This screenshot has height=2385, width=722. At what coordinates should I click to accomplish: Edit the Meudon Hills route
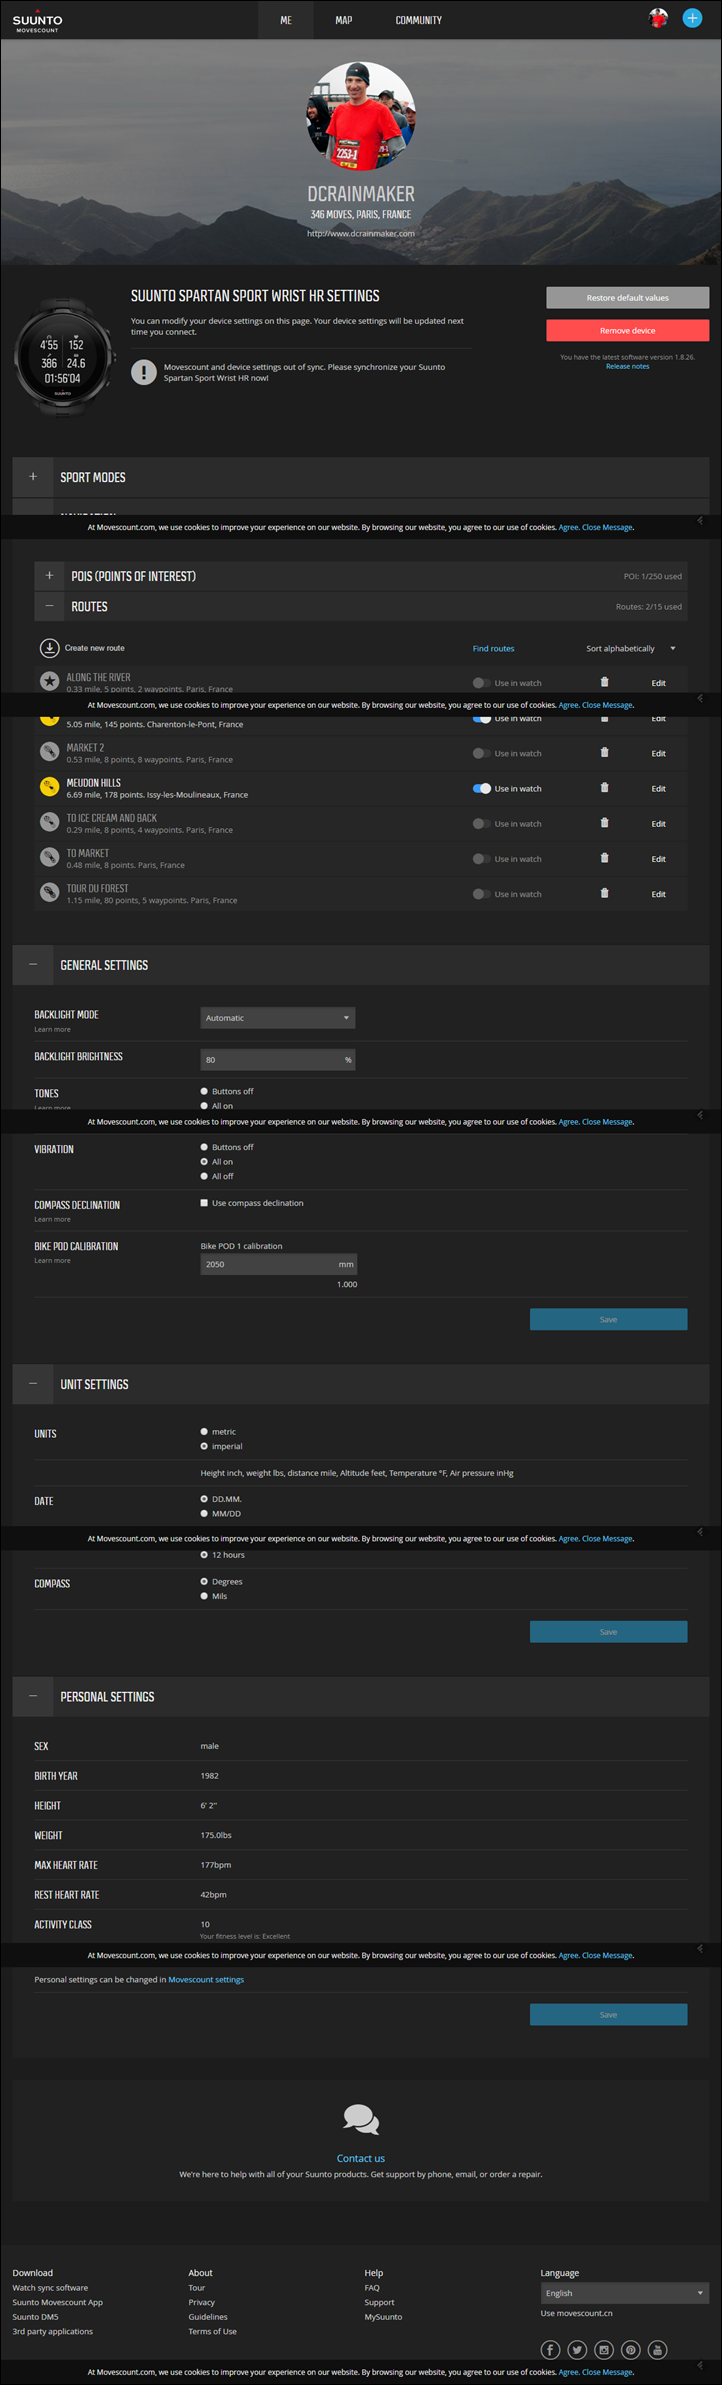pos(658,789)
